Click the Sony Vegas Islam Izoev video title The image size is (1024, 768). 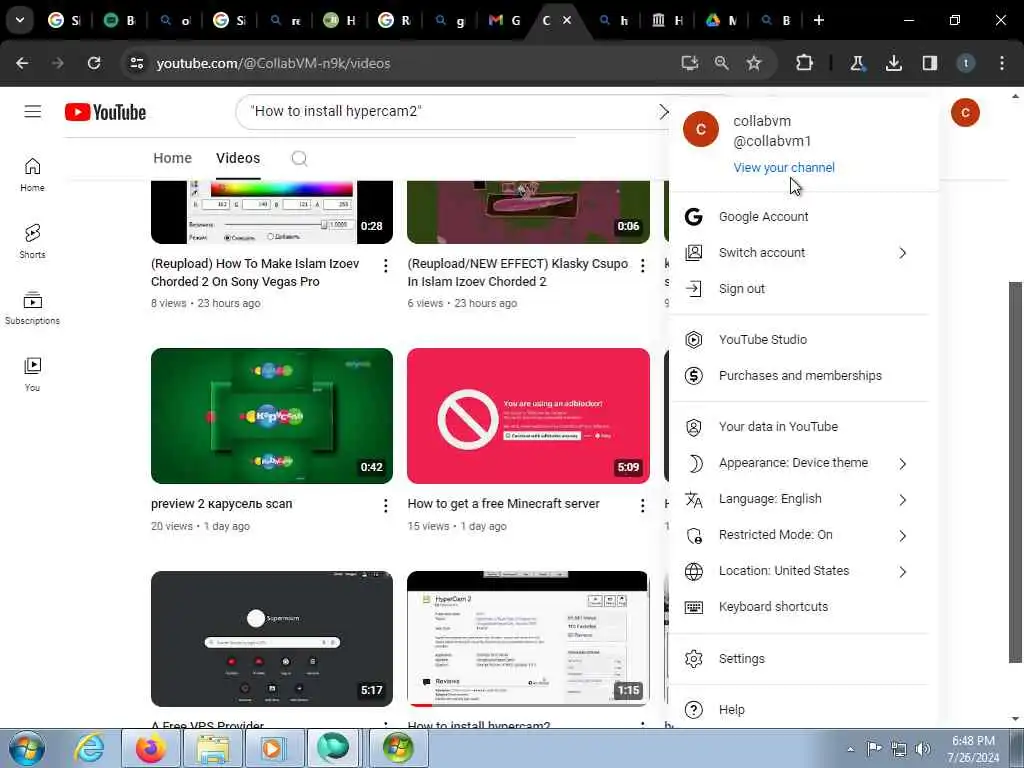255,273
